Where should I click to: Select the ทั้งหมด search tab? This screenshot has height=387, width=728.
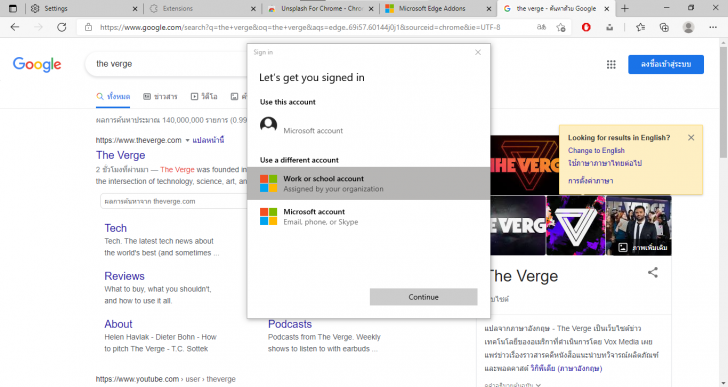pos(113,97)
